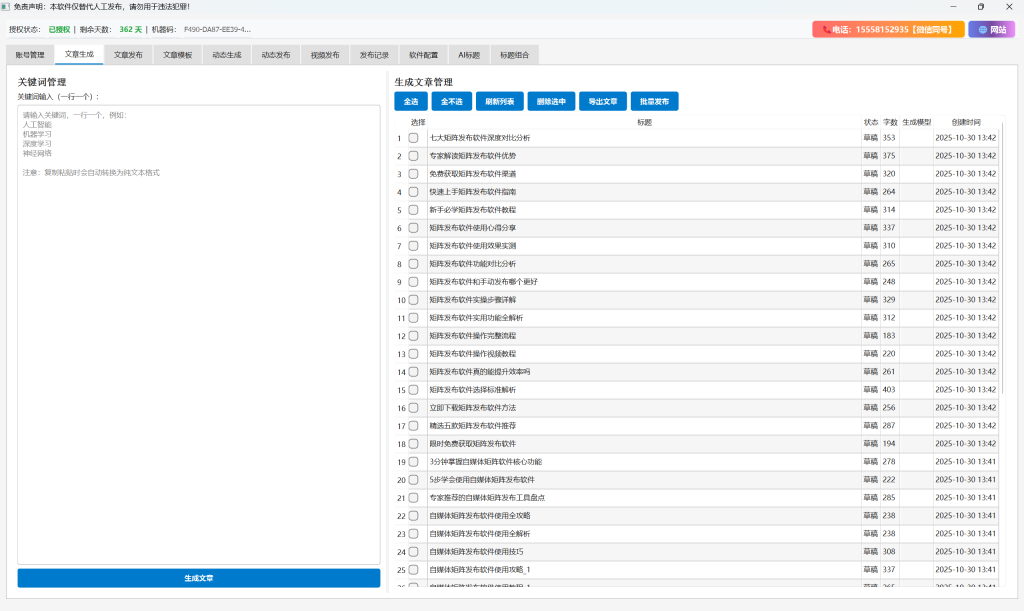Open the AI标题 tab
Image resolution: width=1024 pixels, height=611 pixels.
pyautogui.click(x=469, y=55)
